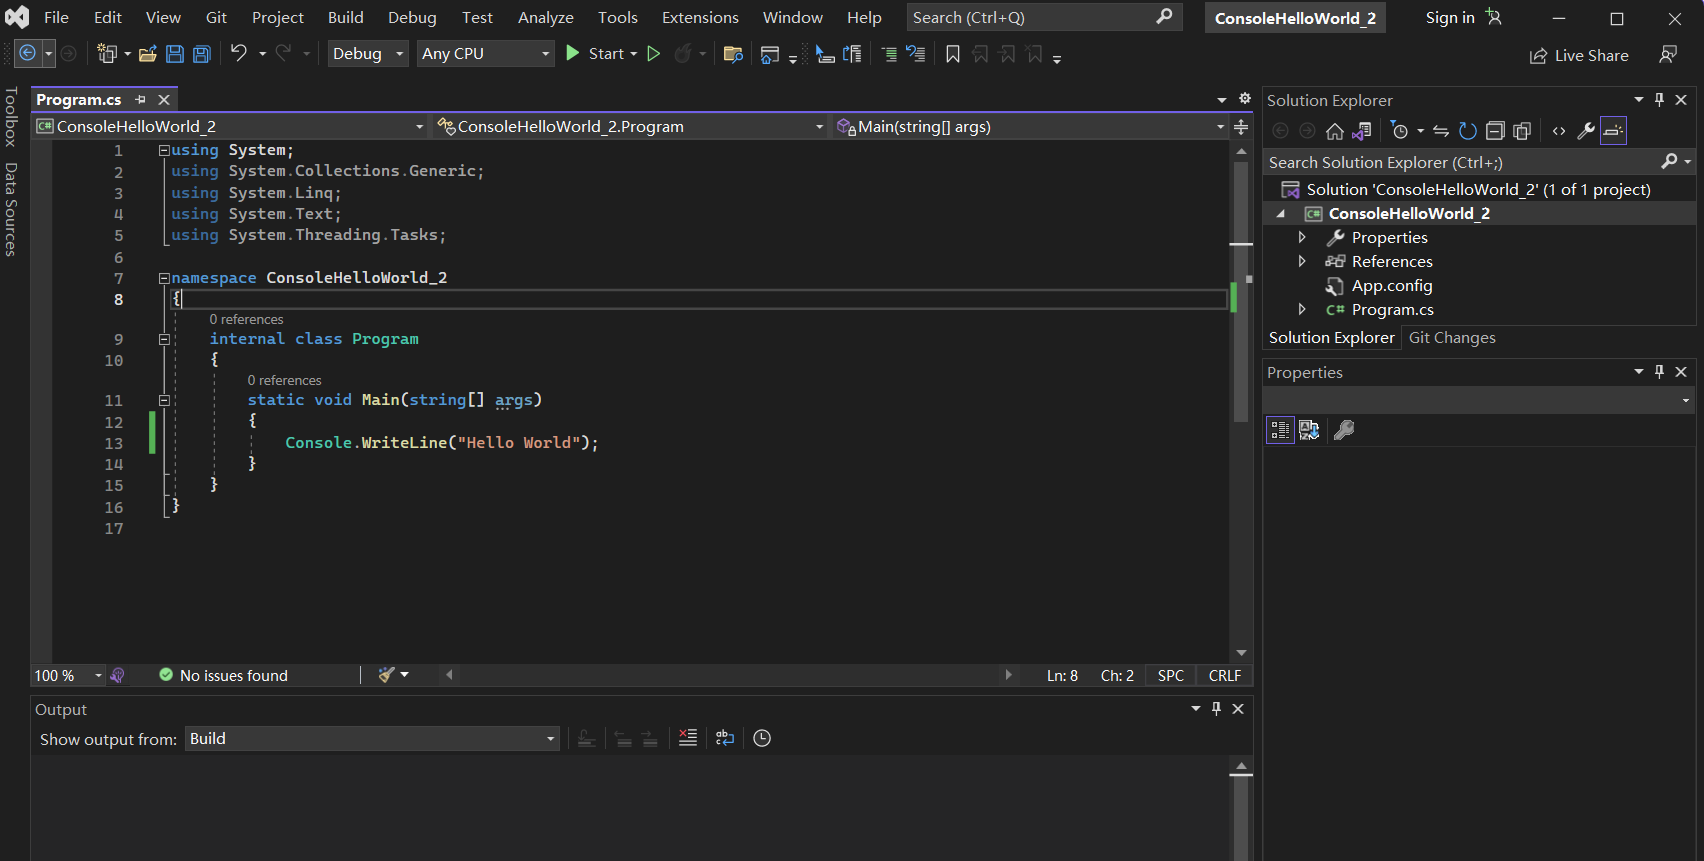Click the CRLF line ending indicator
Screen dimensions: 1704x861
click(x=1224, y=676)
